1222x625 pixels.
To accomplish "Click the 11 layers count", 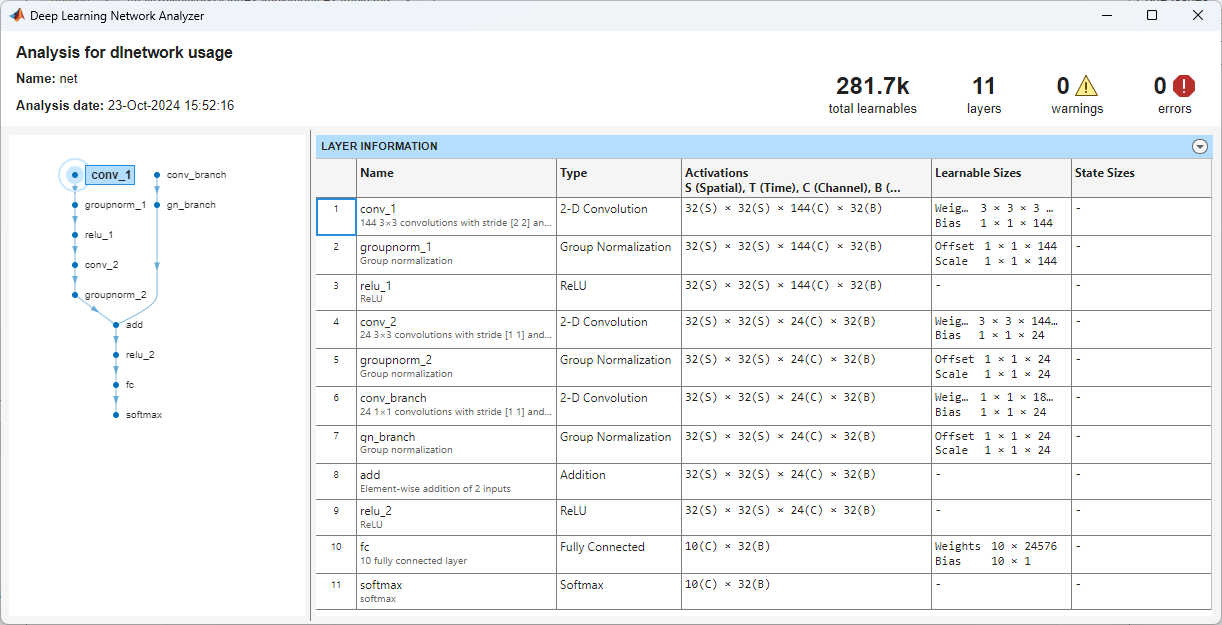I will click(984, 87).
